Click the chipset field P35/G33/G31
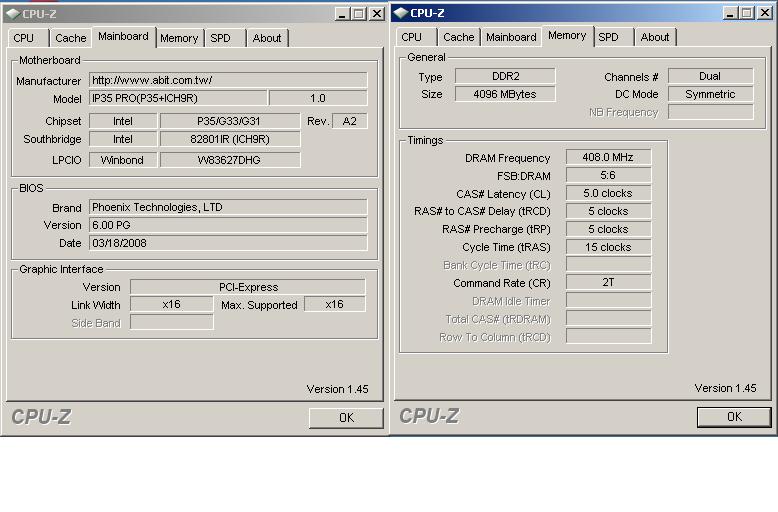 [x=230, y=121]
